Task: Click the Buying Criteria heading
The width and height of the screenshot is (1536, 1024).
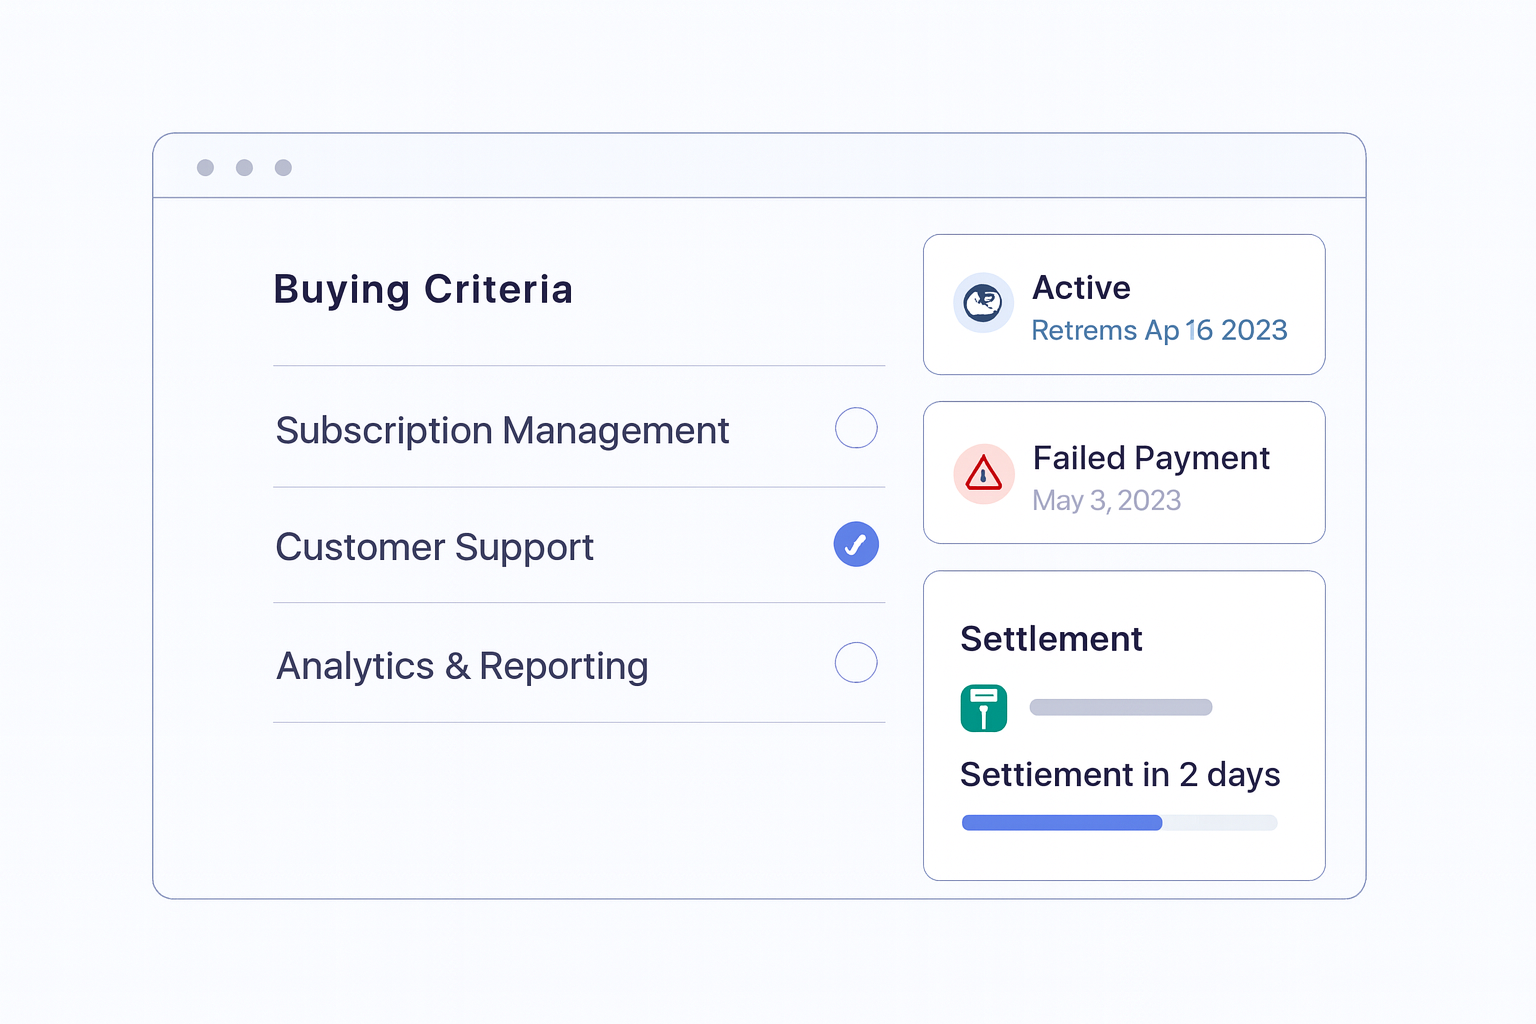Action: [x=423, y=290]
